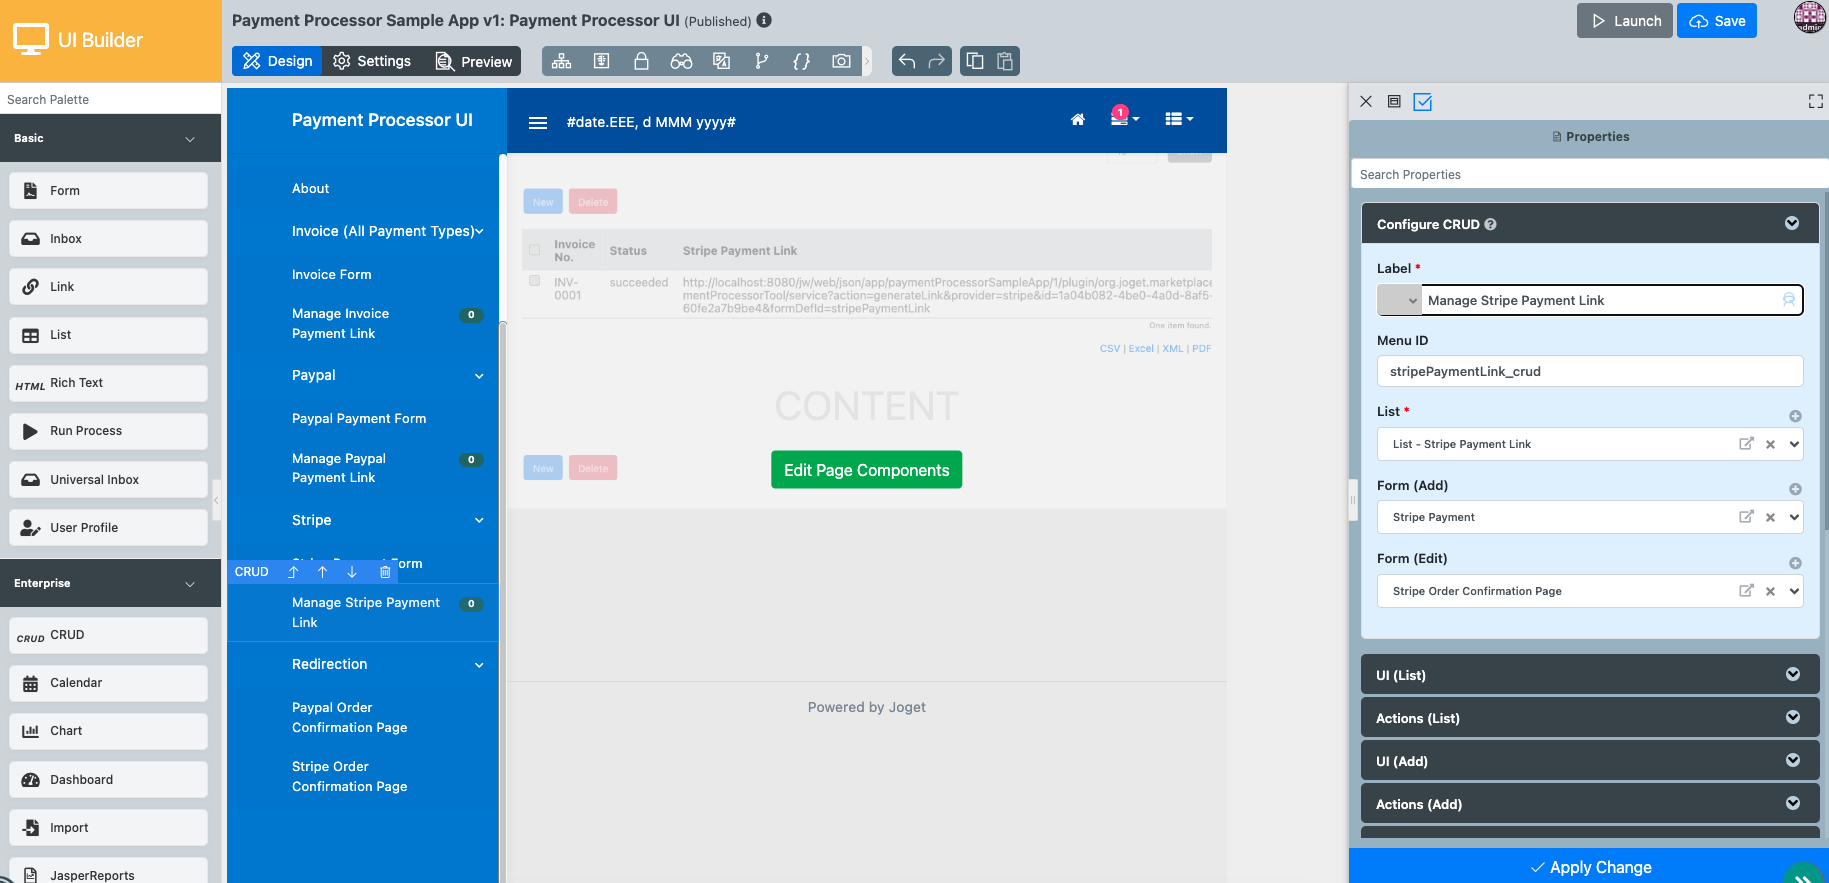
Task: Click the padlock permission icon in toolbar
Action: tap(641, 61)
